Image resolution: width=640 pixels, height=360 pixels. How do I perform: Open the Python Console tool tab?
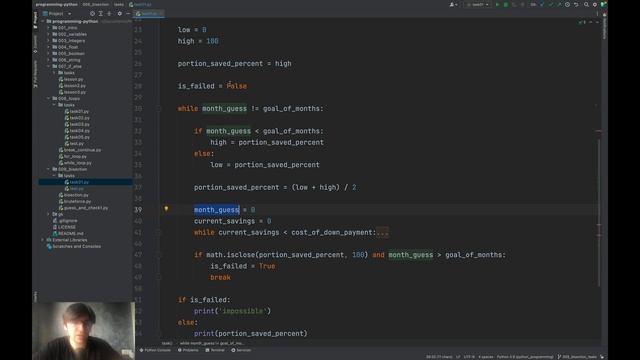(x=155, y=350)
